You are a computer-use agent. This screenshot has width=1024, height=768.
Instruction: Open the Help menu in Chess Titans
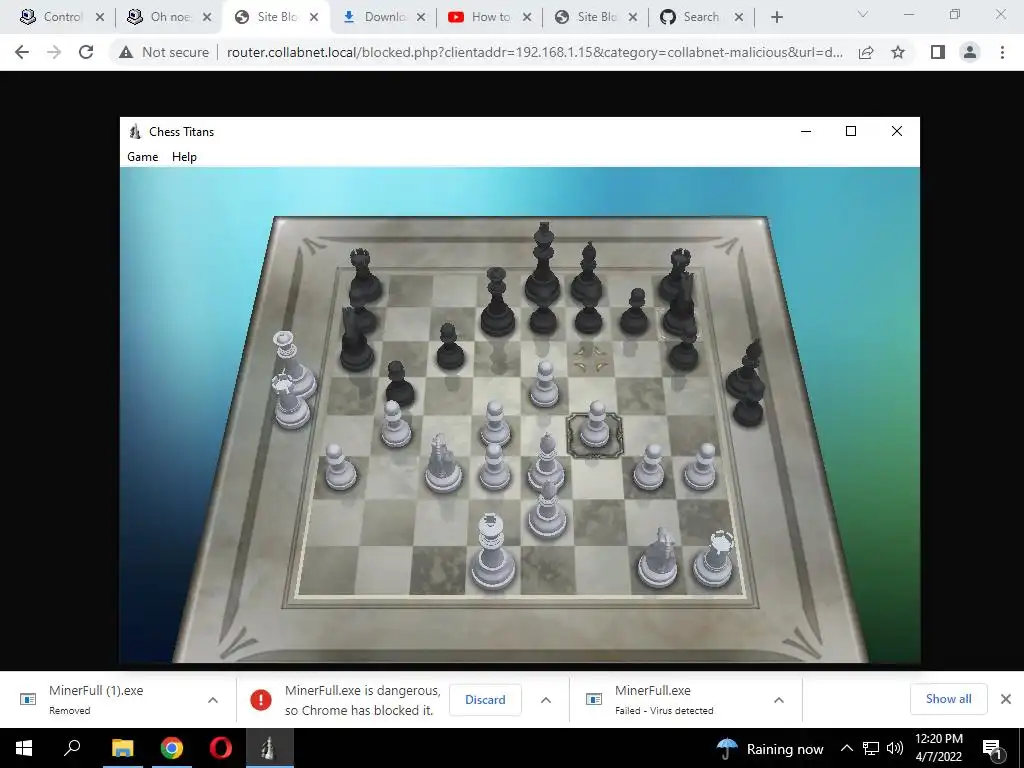click(184, 157)
